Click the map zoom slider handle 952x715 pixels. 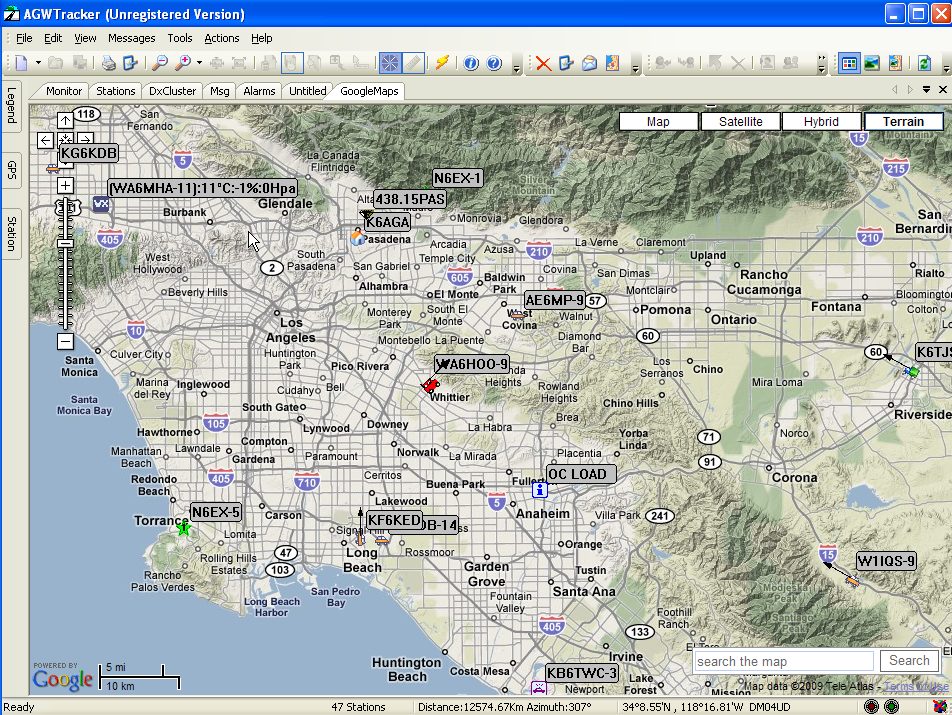[x=65, y=243]
